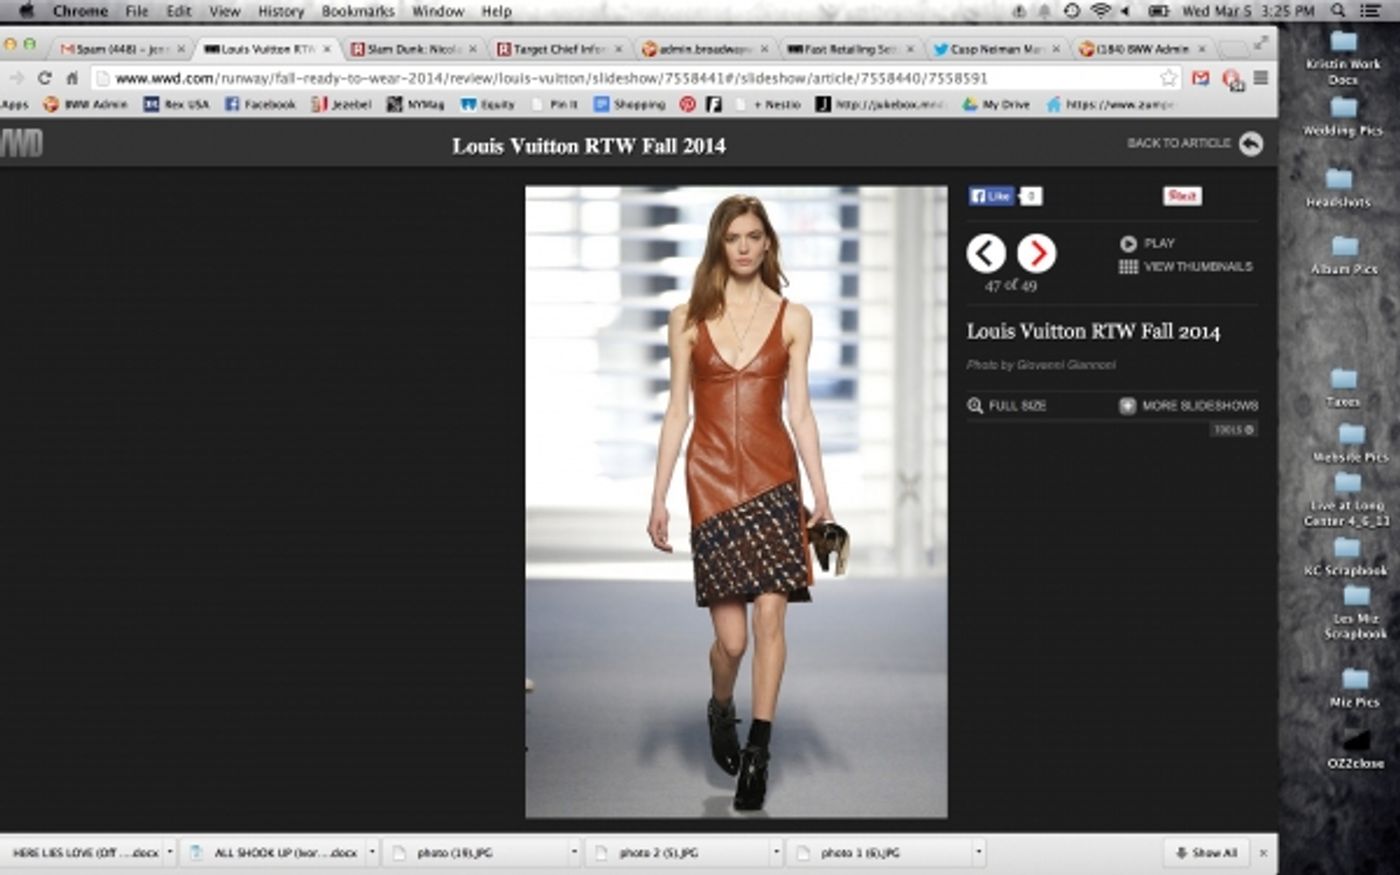Click Show All downloads
1400x875 pixels.
1206,853
